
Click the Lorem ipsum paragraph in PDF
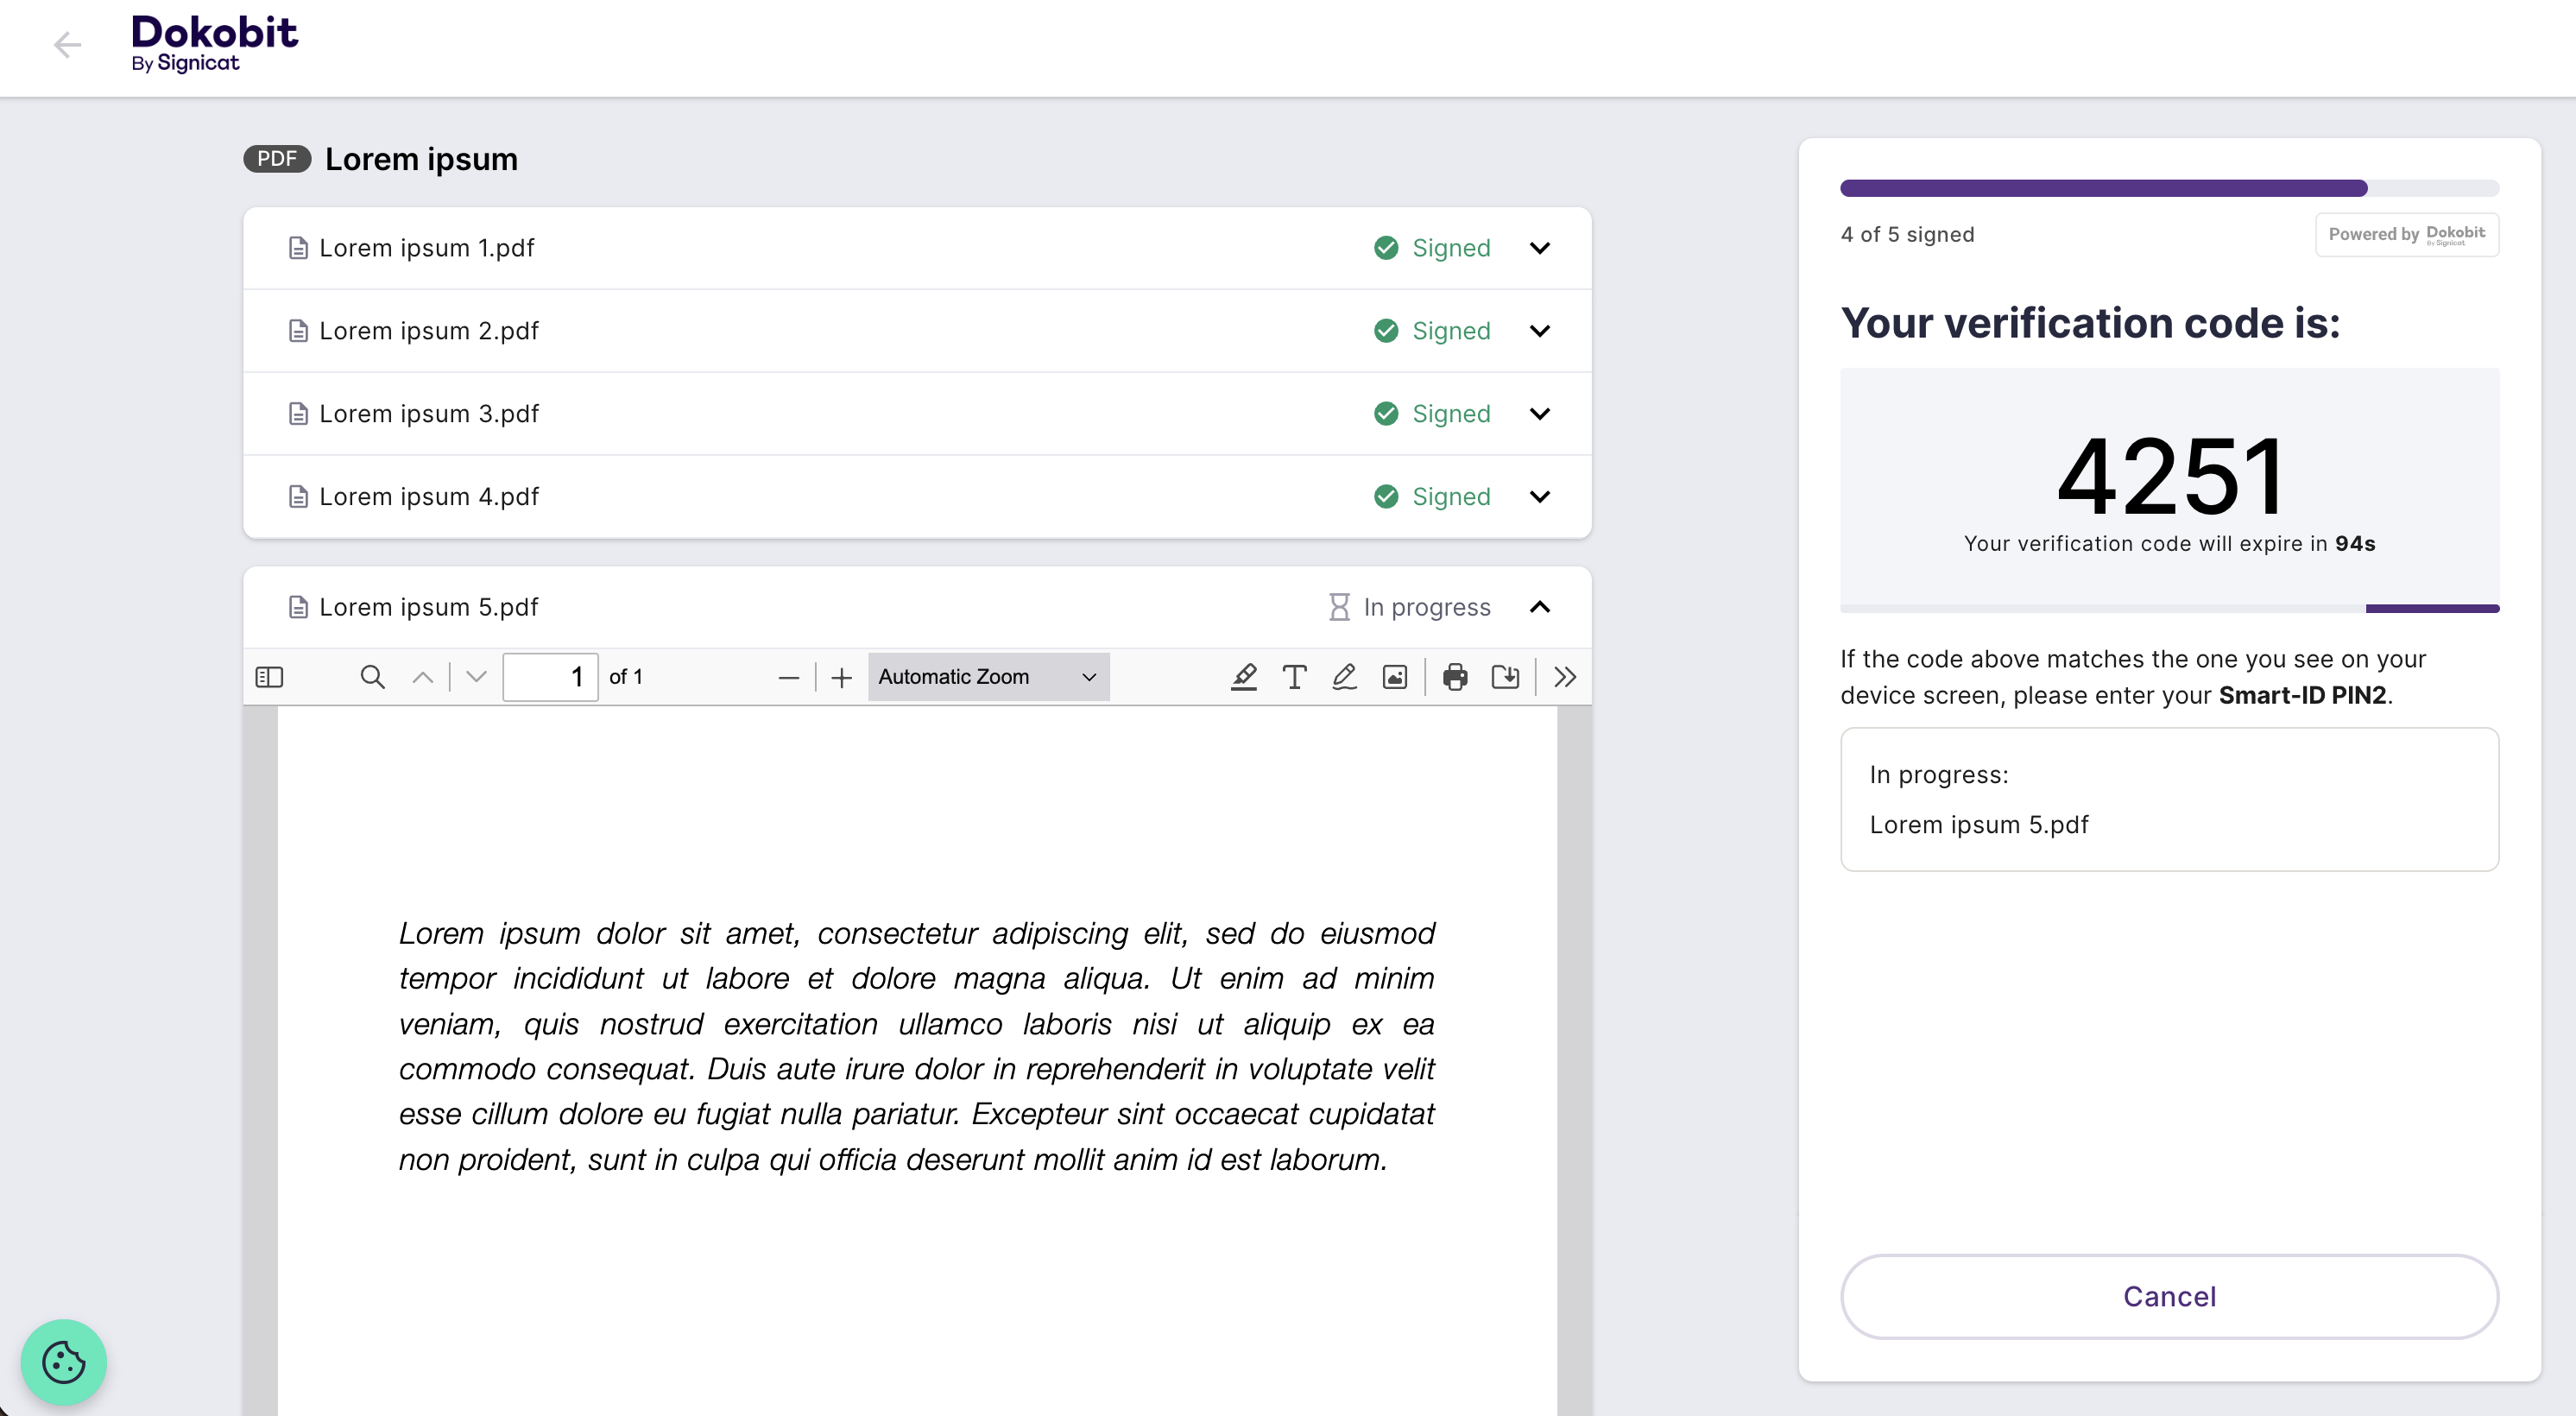(916, 1046)
